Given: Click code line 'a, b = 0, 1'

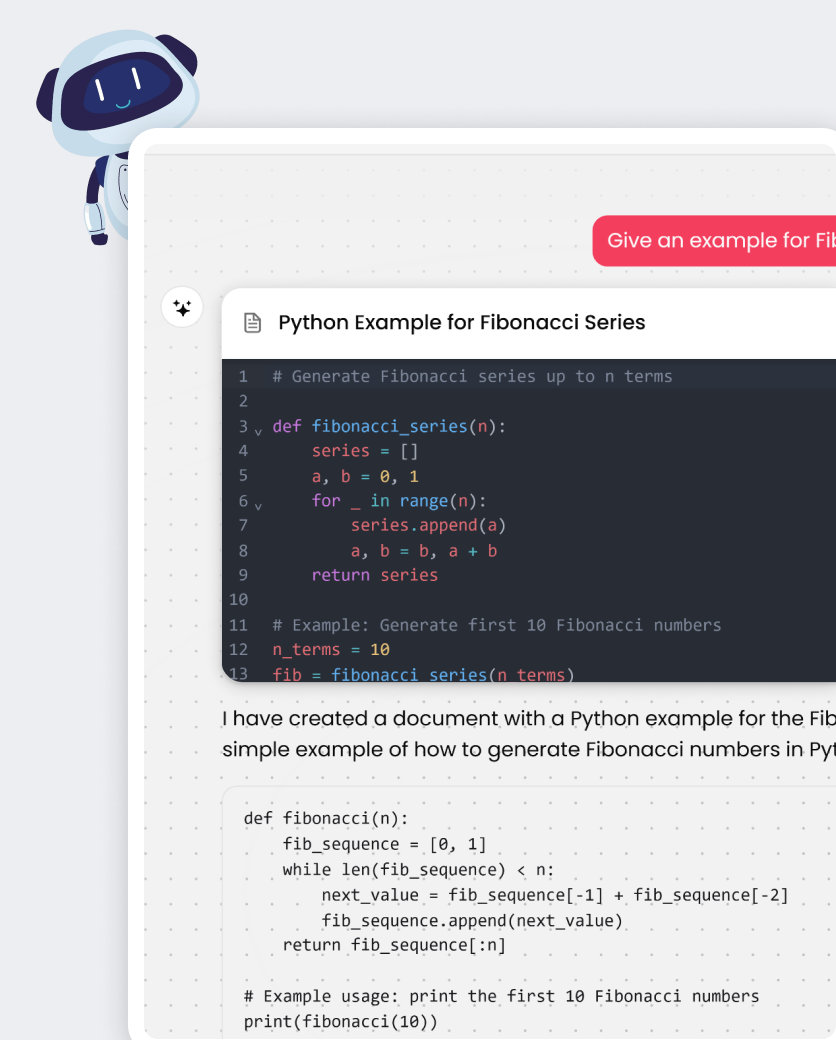Looking at the screenshot, I should (365, 476).
